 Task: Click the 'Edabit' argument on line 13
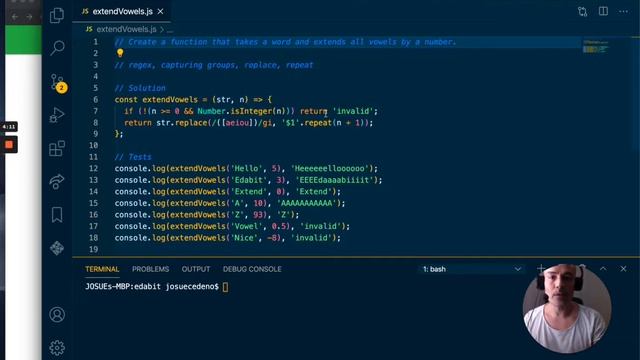(249, 180)
